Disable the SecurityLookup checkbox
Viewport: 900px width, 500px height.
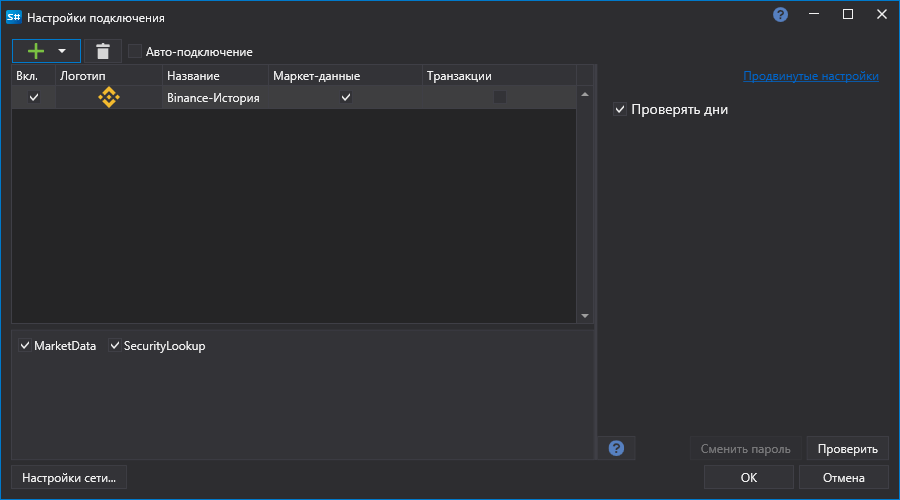(114, 346)
